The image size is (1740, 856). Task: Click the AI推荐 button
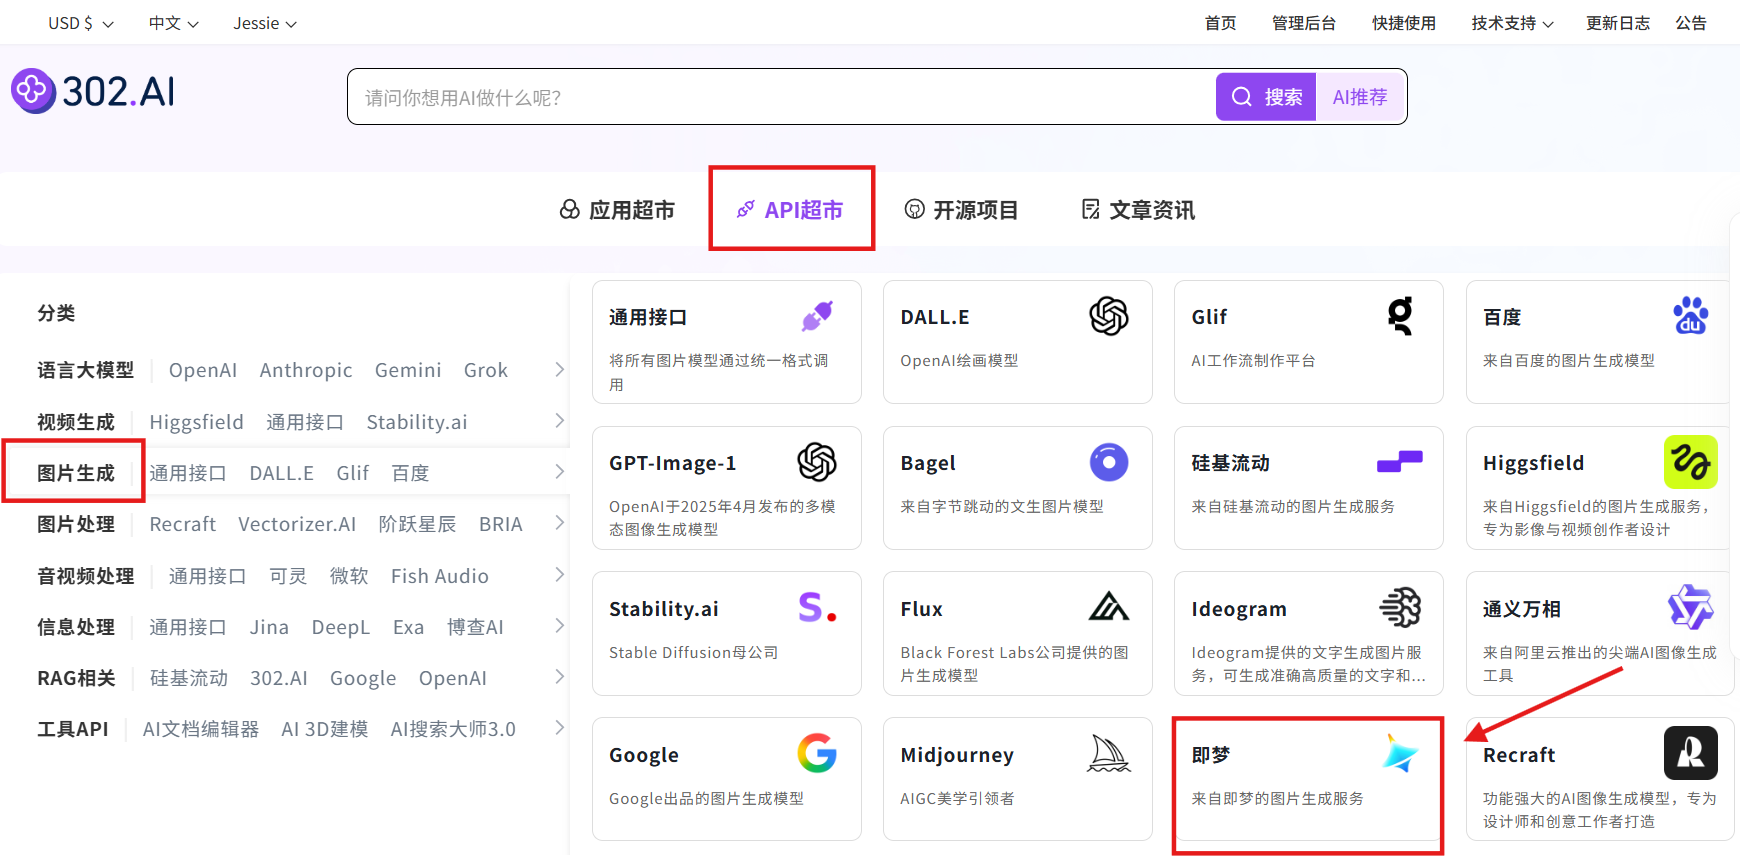tap(1360, 97)
